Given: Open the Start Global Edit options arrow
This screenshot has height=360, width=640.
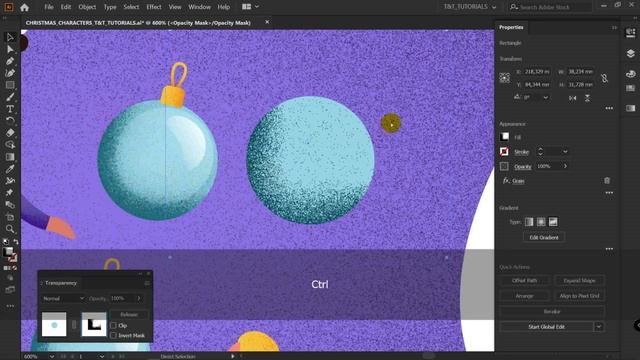Looking at the screenshot, I should pyautogui.click(x=599, y=327).
